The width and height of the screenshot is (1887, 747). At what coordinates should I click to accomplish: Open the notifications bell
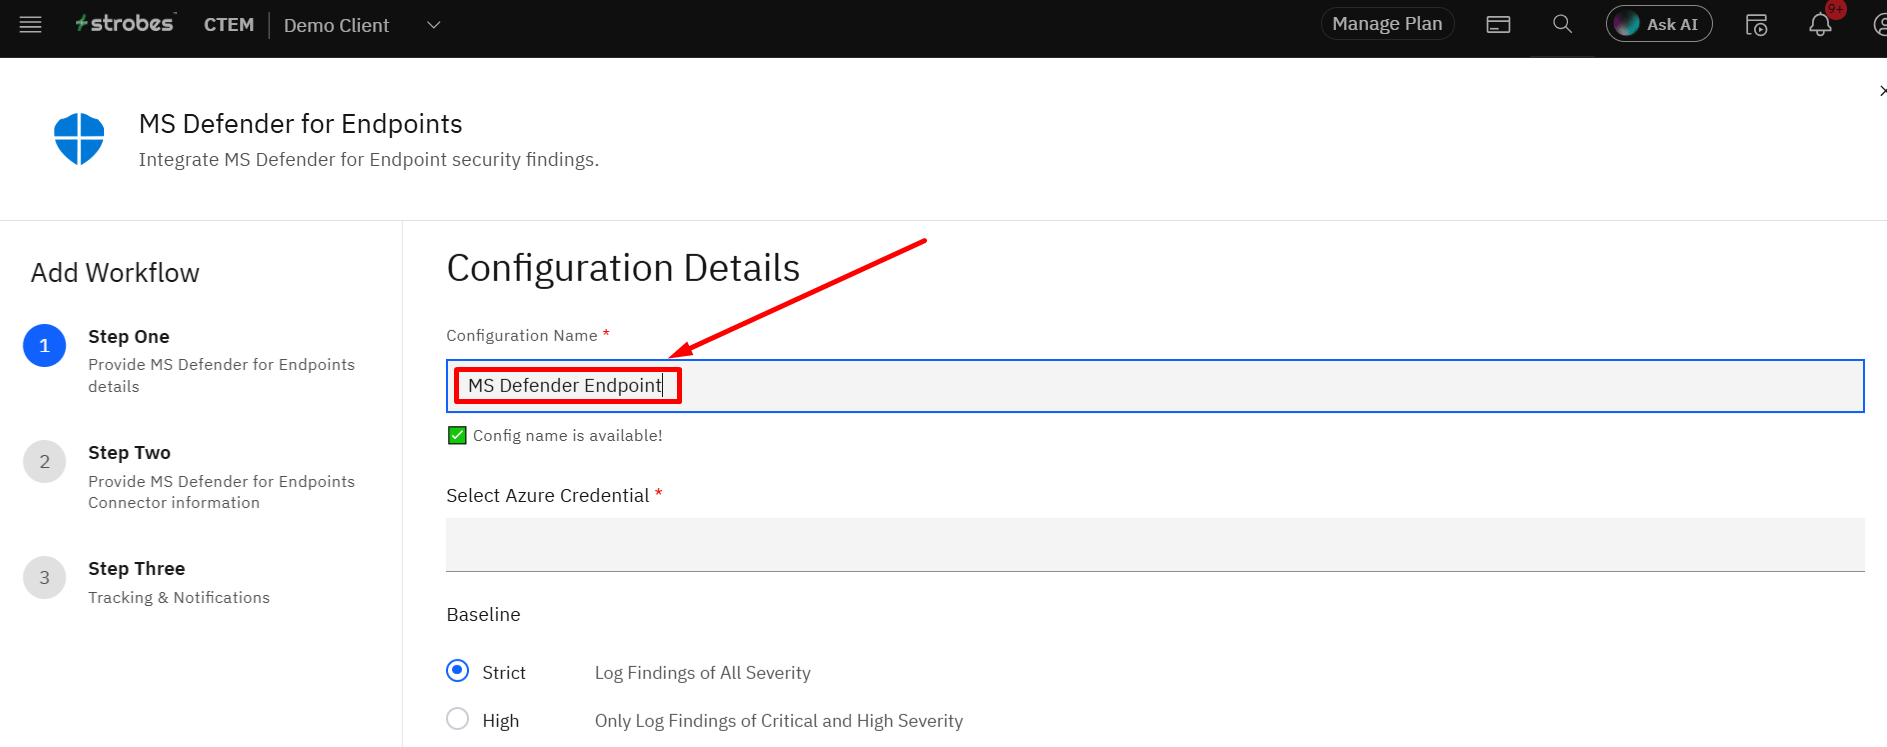click(x=1820, y=25)
